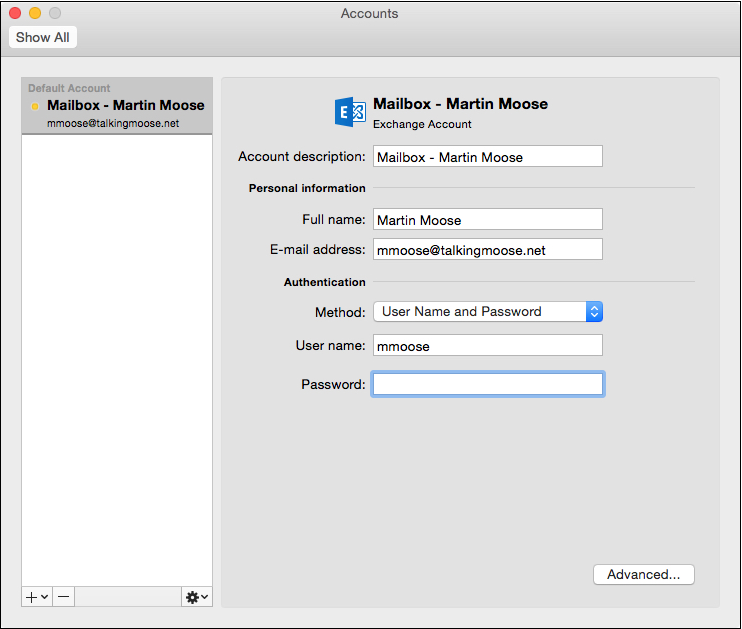Click the Full name field
Viewport: 742px width, 629px height.
click(x=488, y=220)
